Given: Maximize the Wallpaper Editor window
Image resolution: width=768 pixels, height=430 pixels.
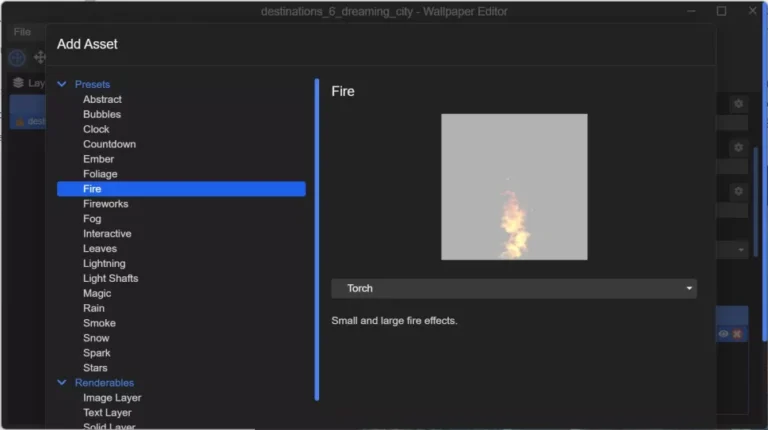Looking at the screenshot, I should [721, 11].
